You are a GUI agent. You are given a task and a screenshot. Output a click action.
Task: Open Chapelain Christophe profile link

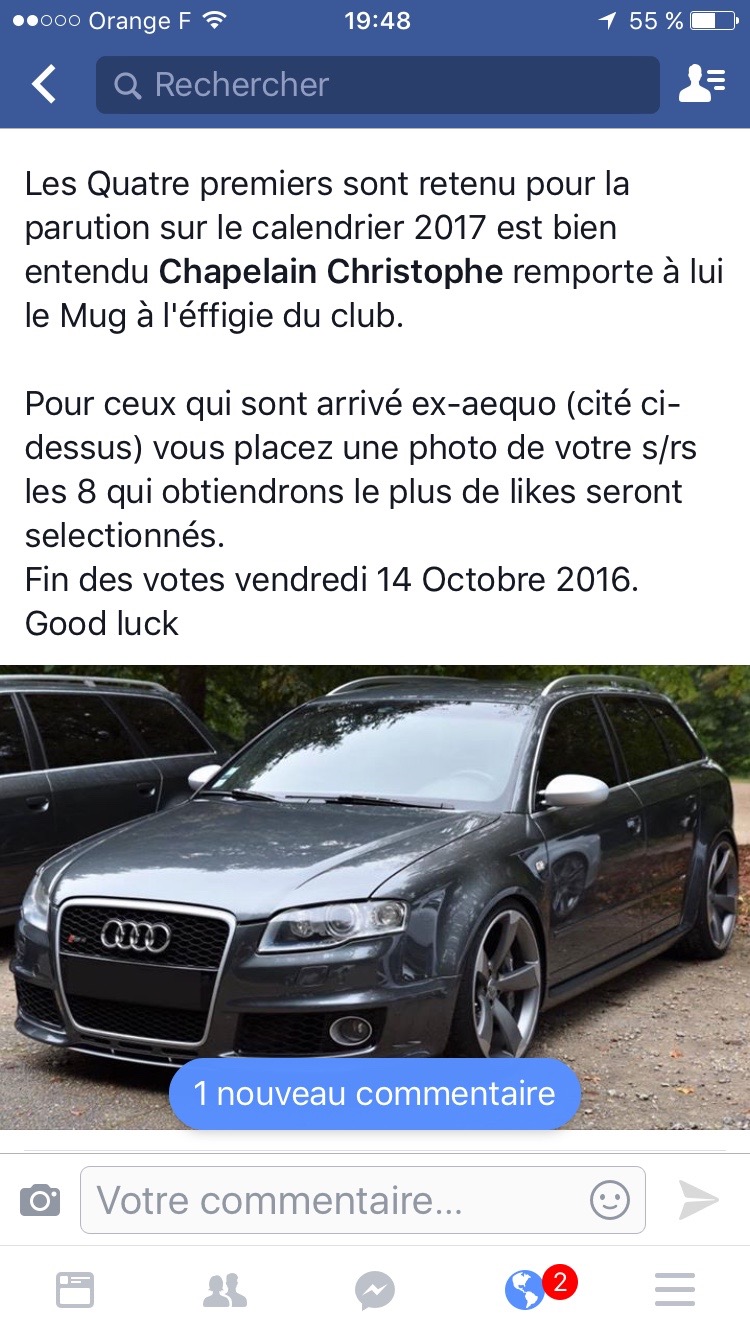tap(331, 271)
